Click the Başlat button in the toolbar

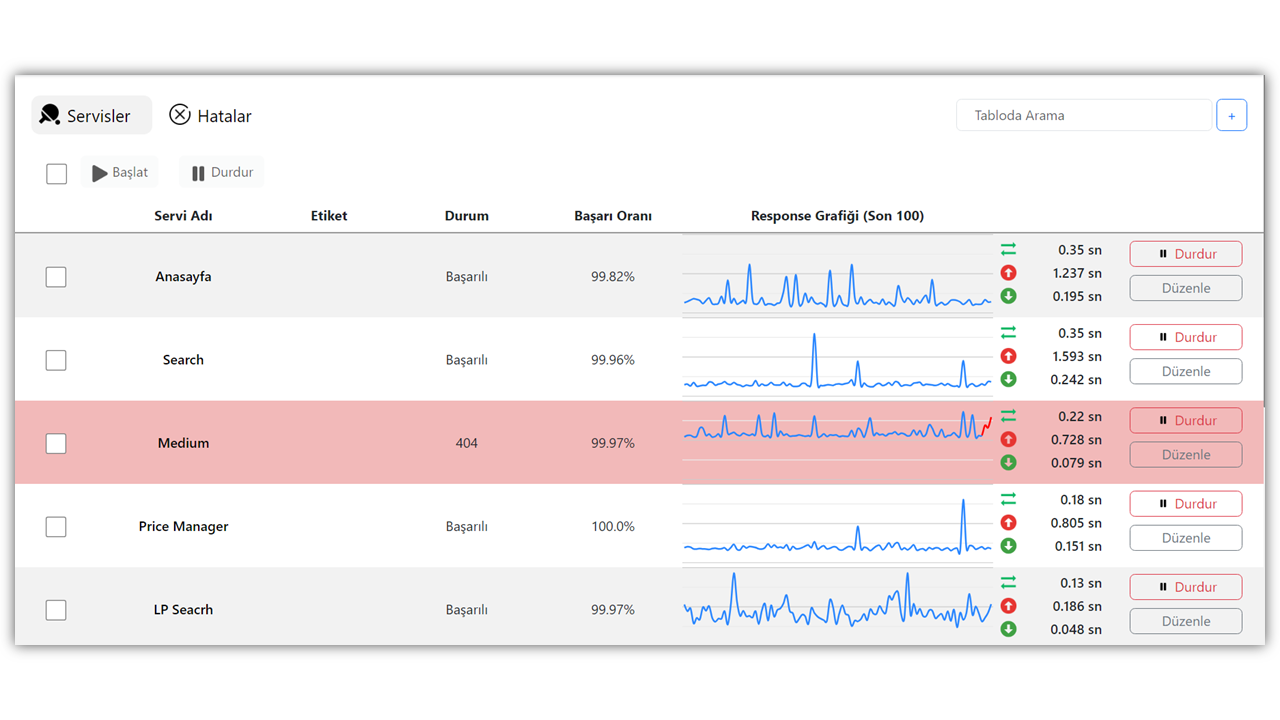tap(119, 172)
